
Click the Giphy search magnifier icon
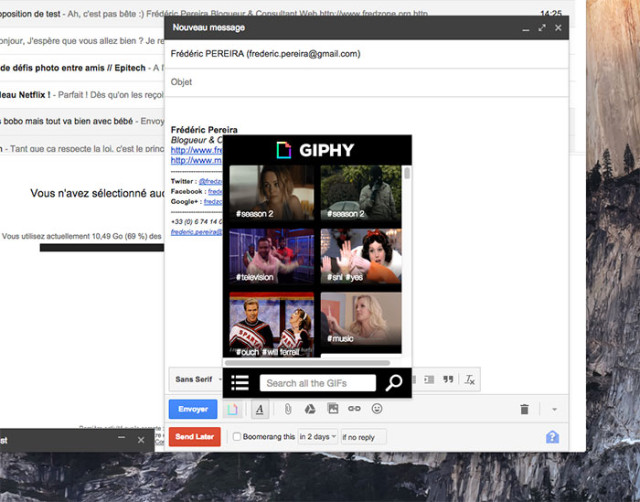point(394,383)
